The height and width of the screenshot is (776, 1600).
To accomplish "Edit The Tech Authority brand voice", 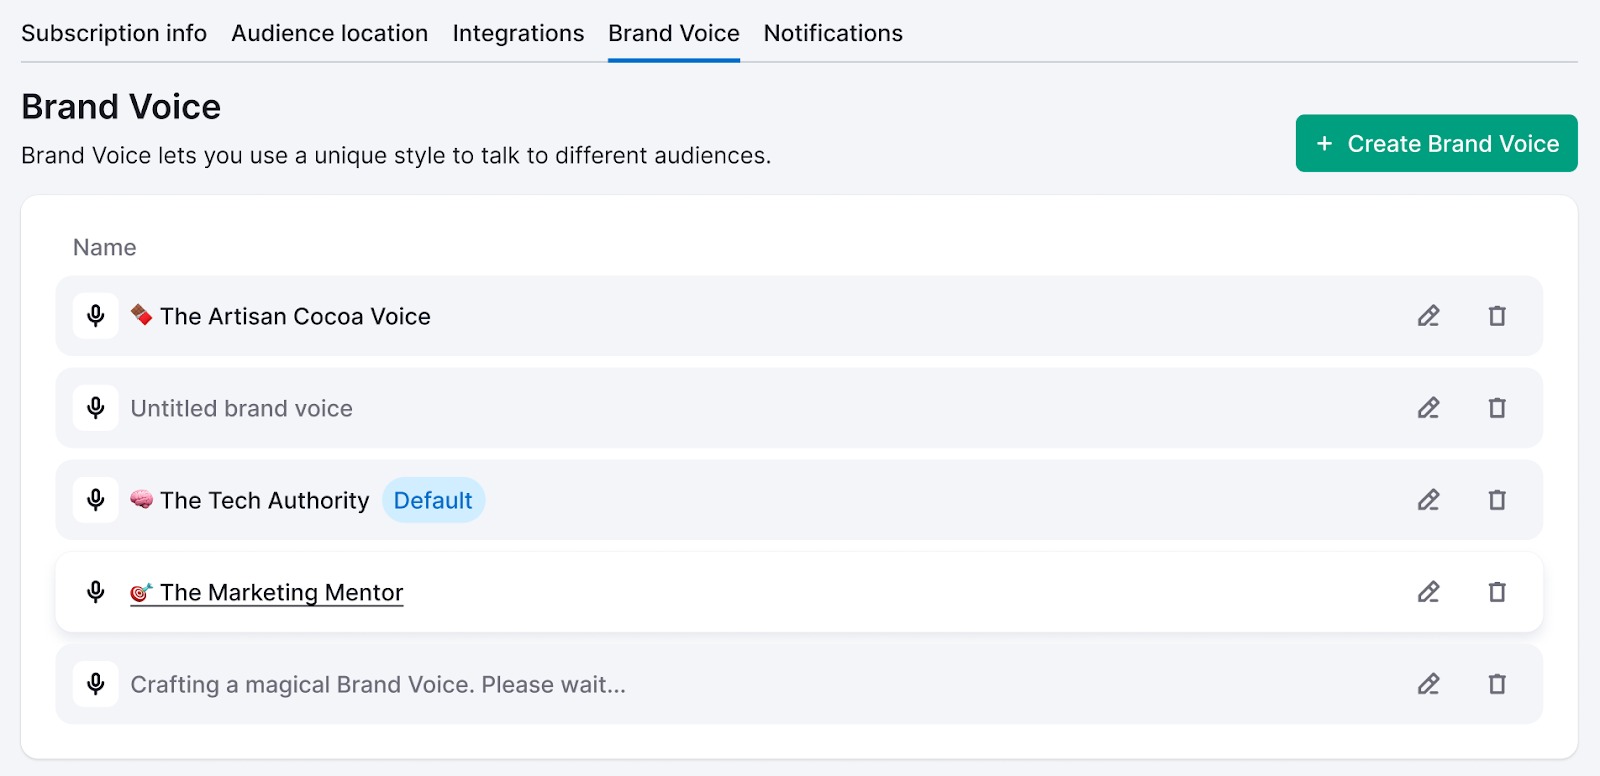I will coord(1428,500).
